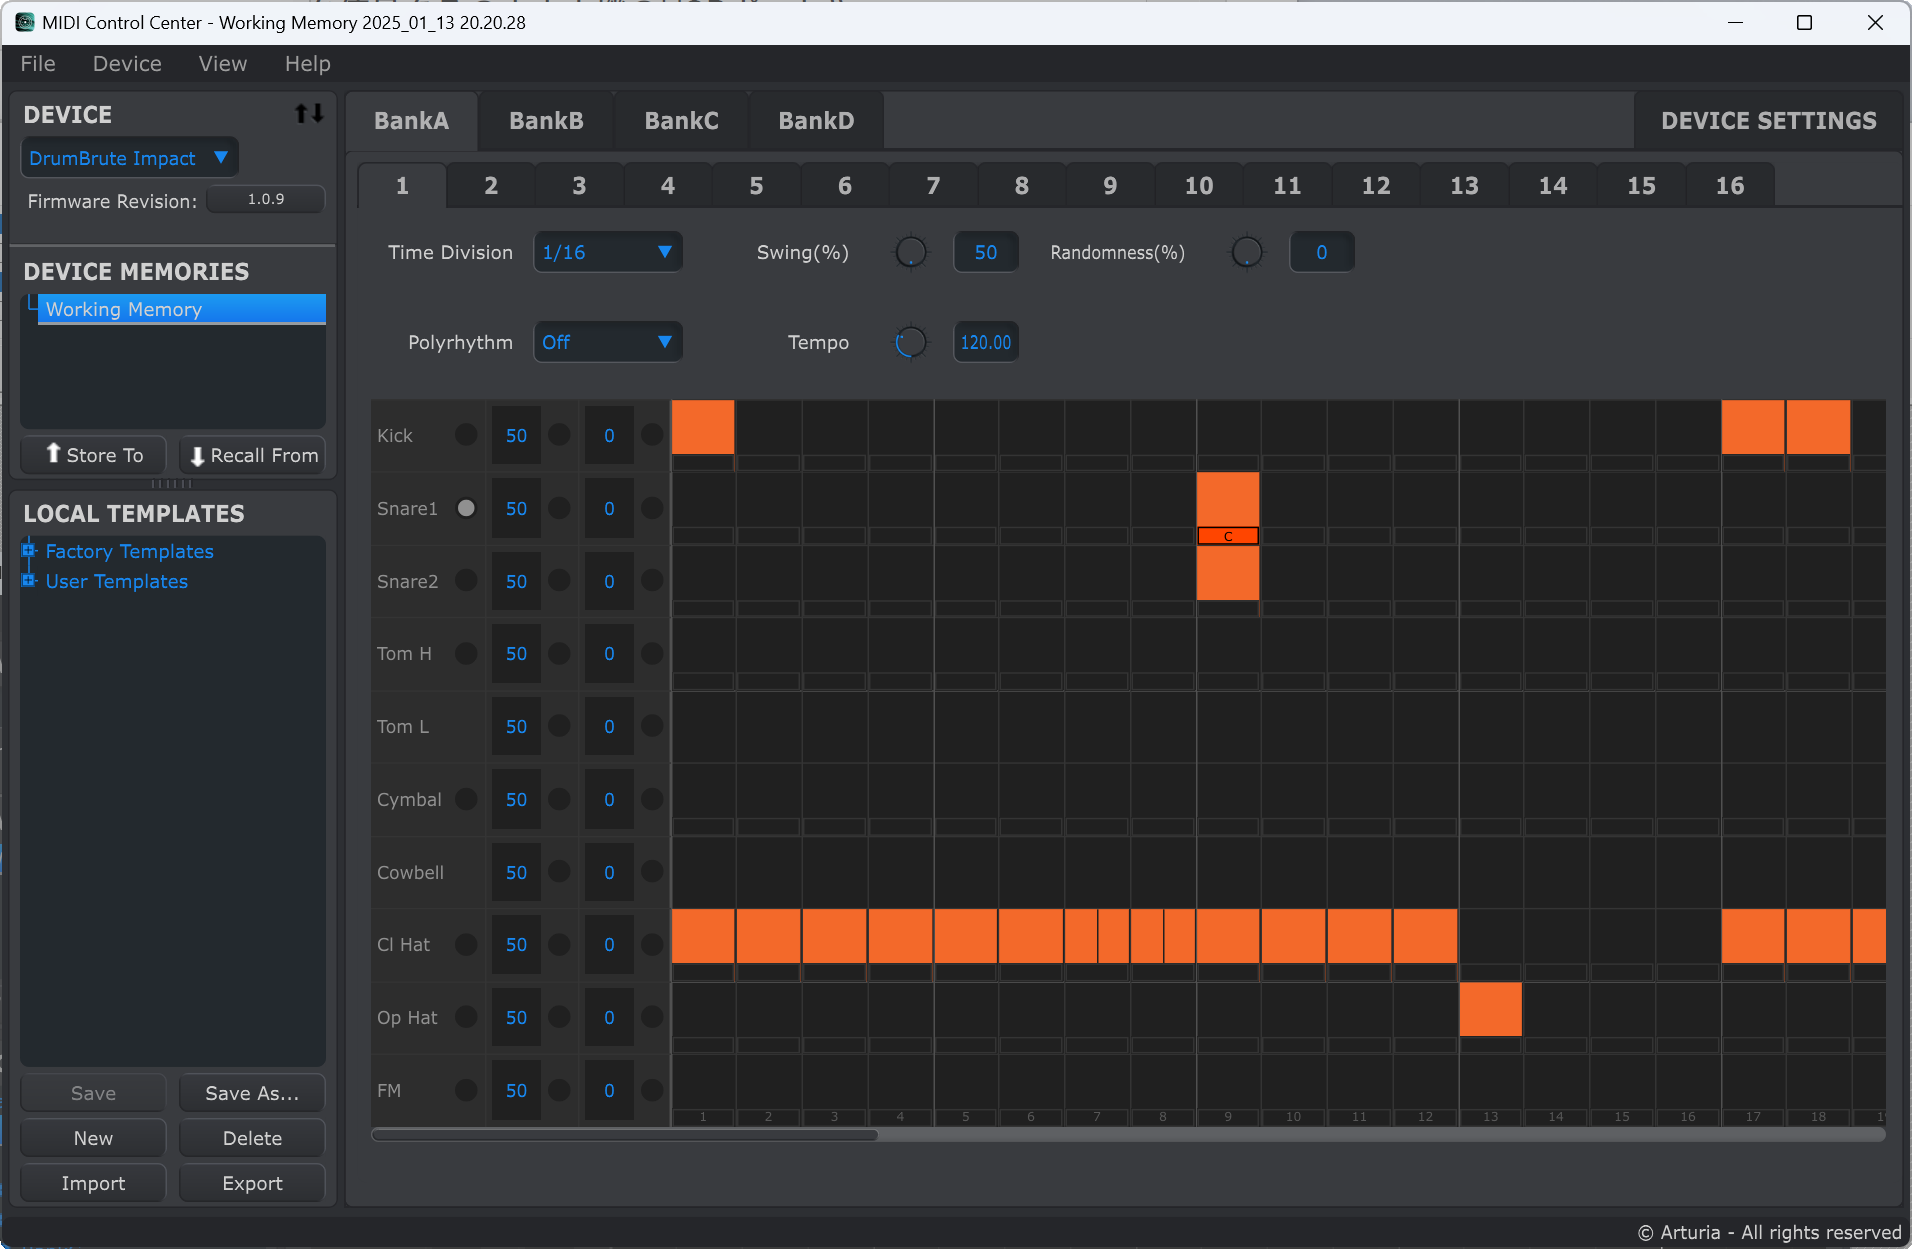Expand the Factory Templates tree node

(29, 550)
